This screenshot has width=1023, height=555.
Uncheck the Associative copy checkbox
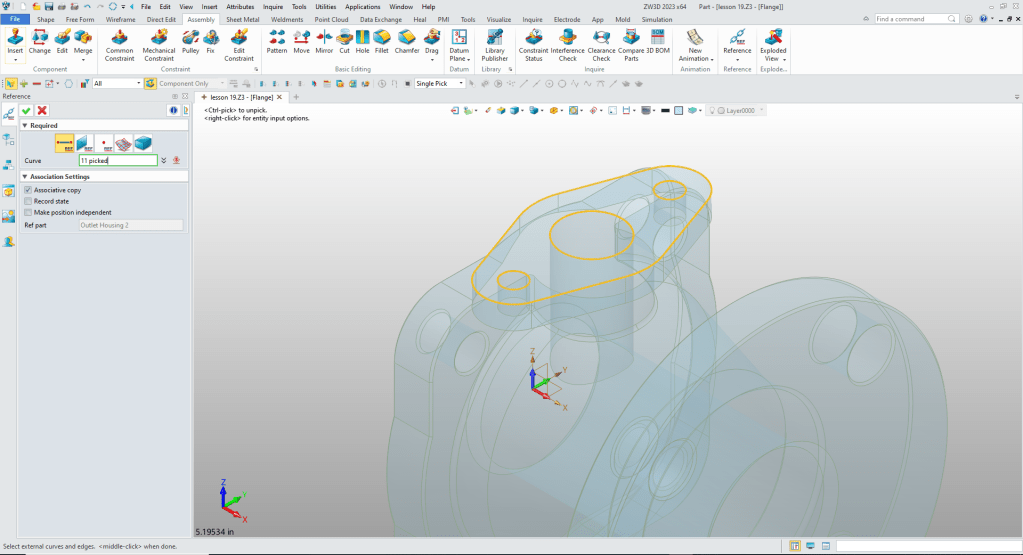tap(28, 190)
